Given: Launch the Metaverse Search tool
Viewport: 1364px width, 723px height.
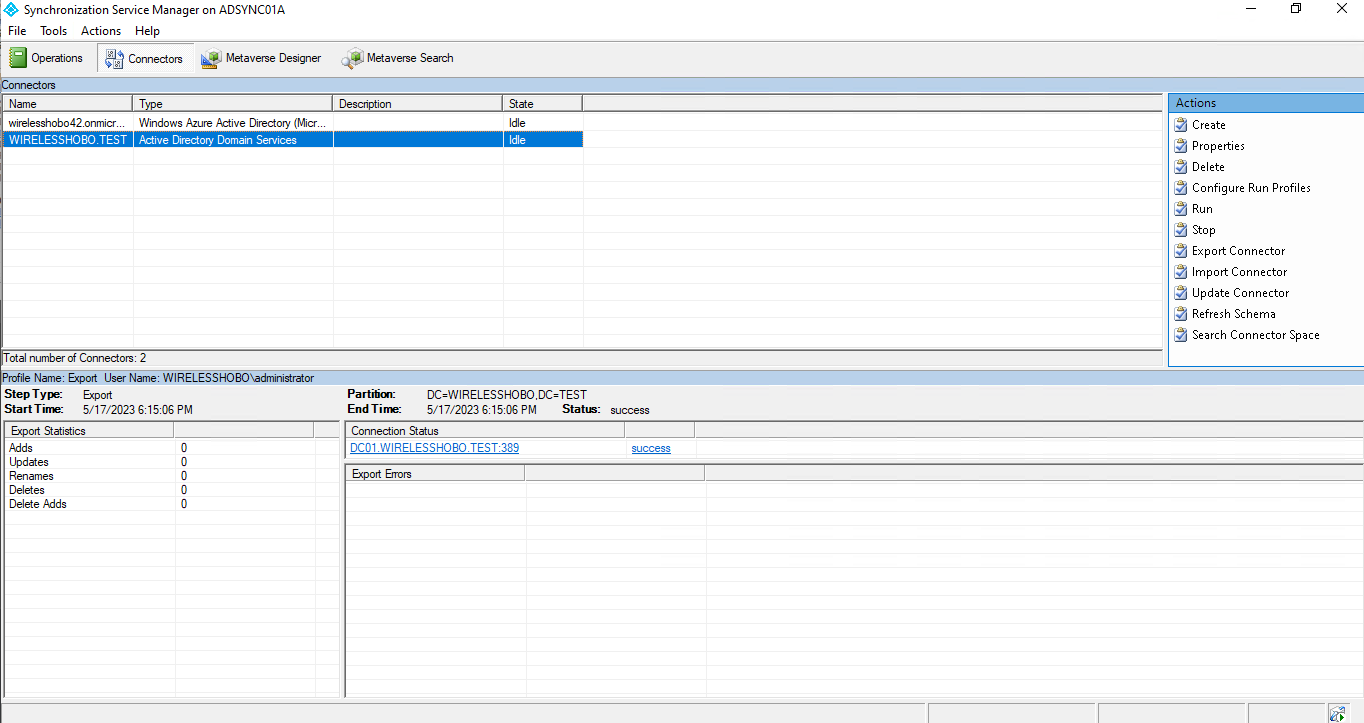Looking at the screenshot, I should click(x=398, y=58).
